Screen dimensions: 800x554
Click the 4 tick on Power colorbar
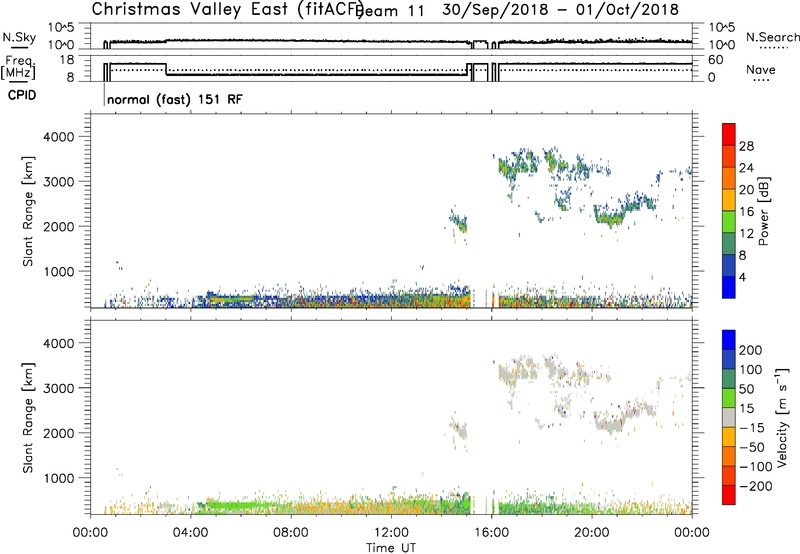(742, 277)
